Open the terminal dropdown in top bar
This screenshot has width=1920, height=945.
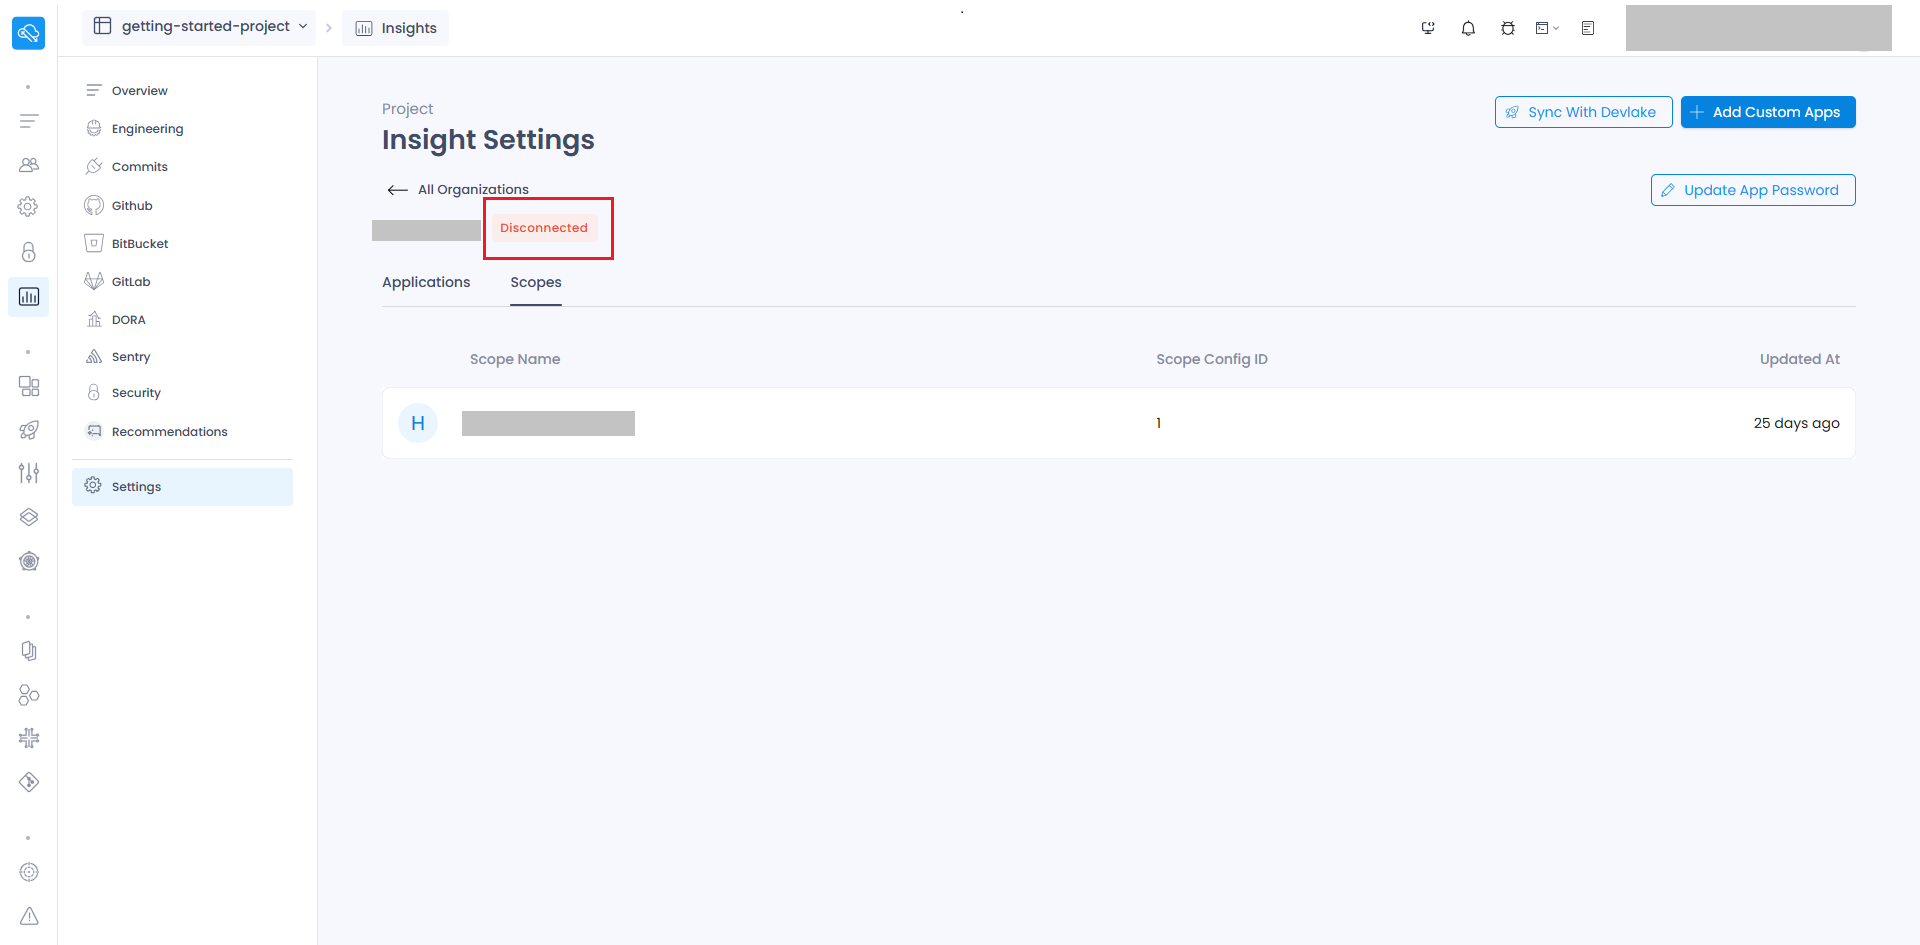point(1547,28)
